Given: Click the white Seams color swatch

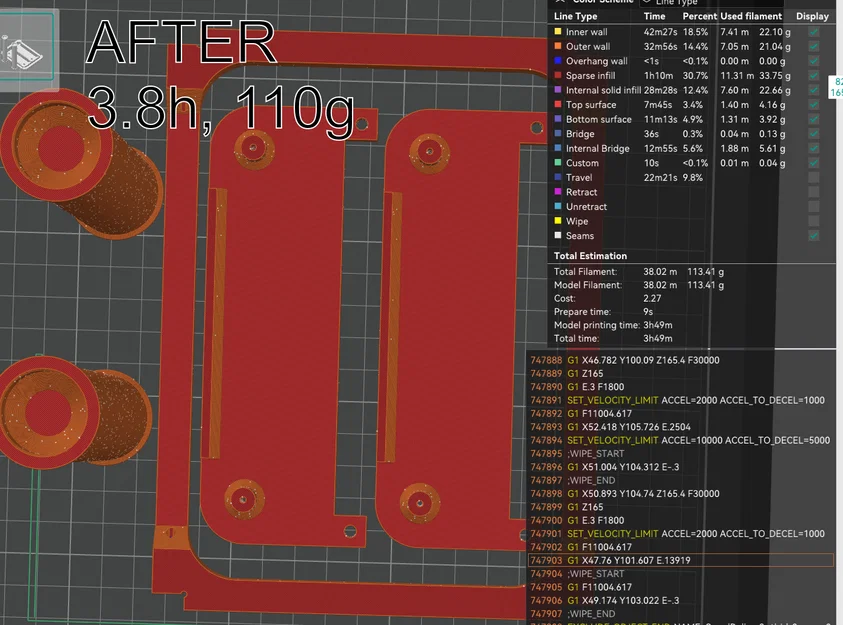Looking at the screenshot, I should [558, 235].
